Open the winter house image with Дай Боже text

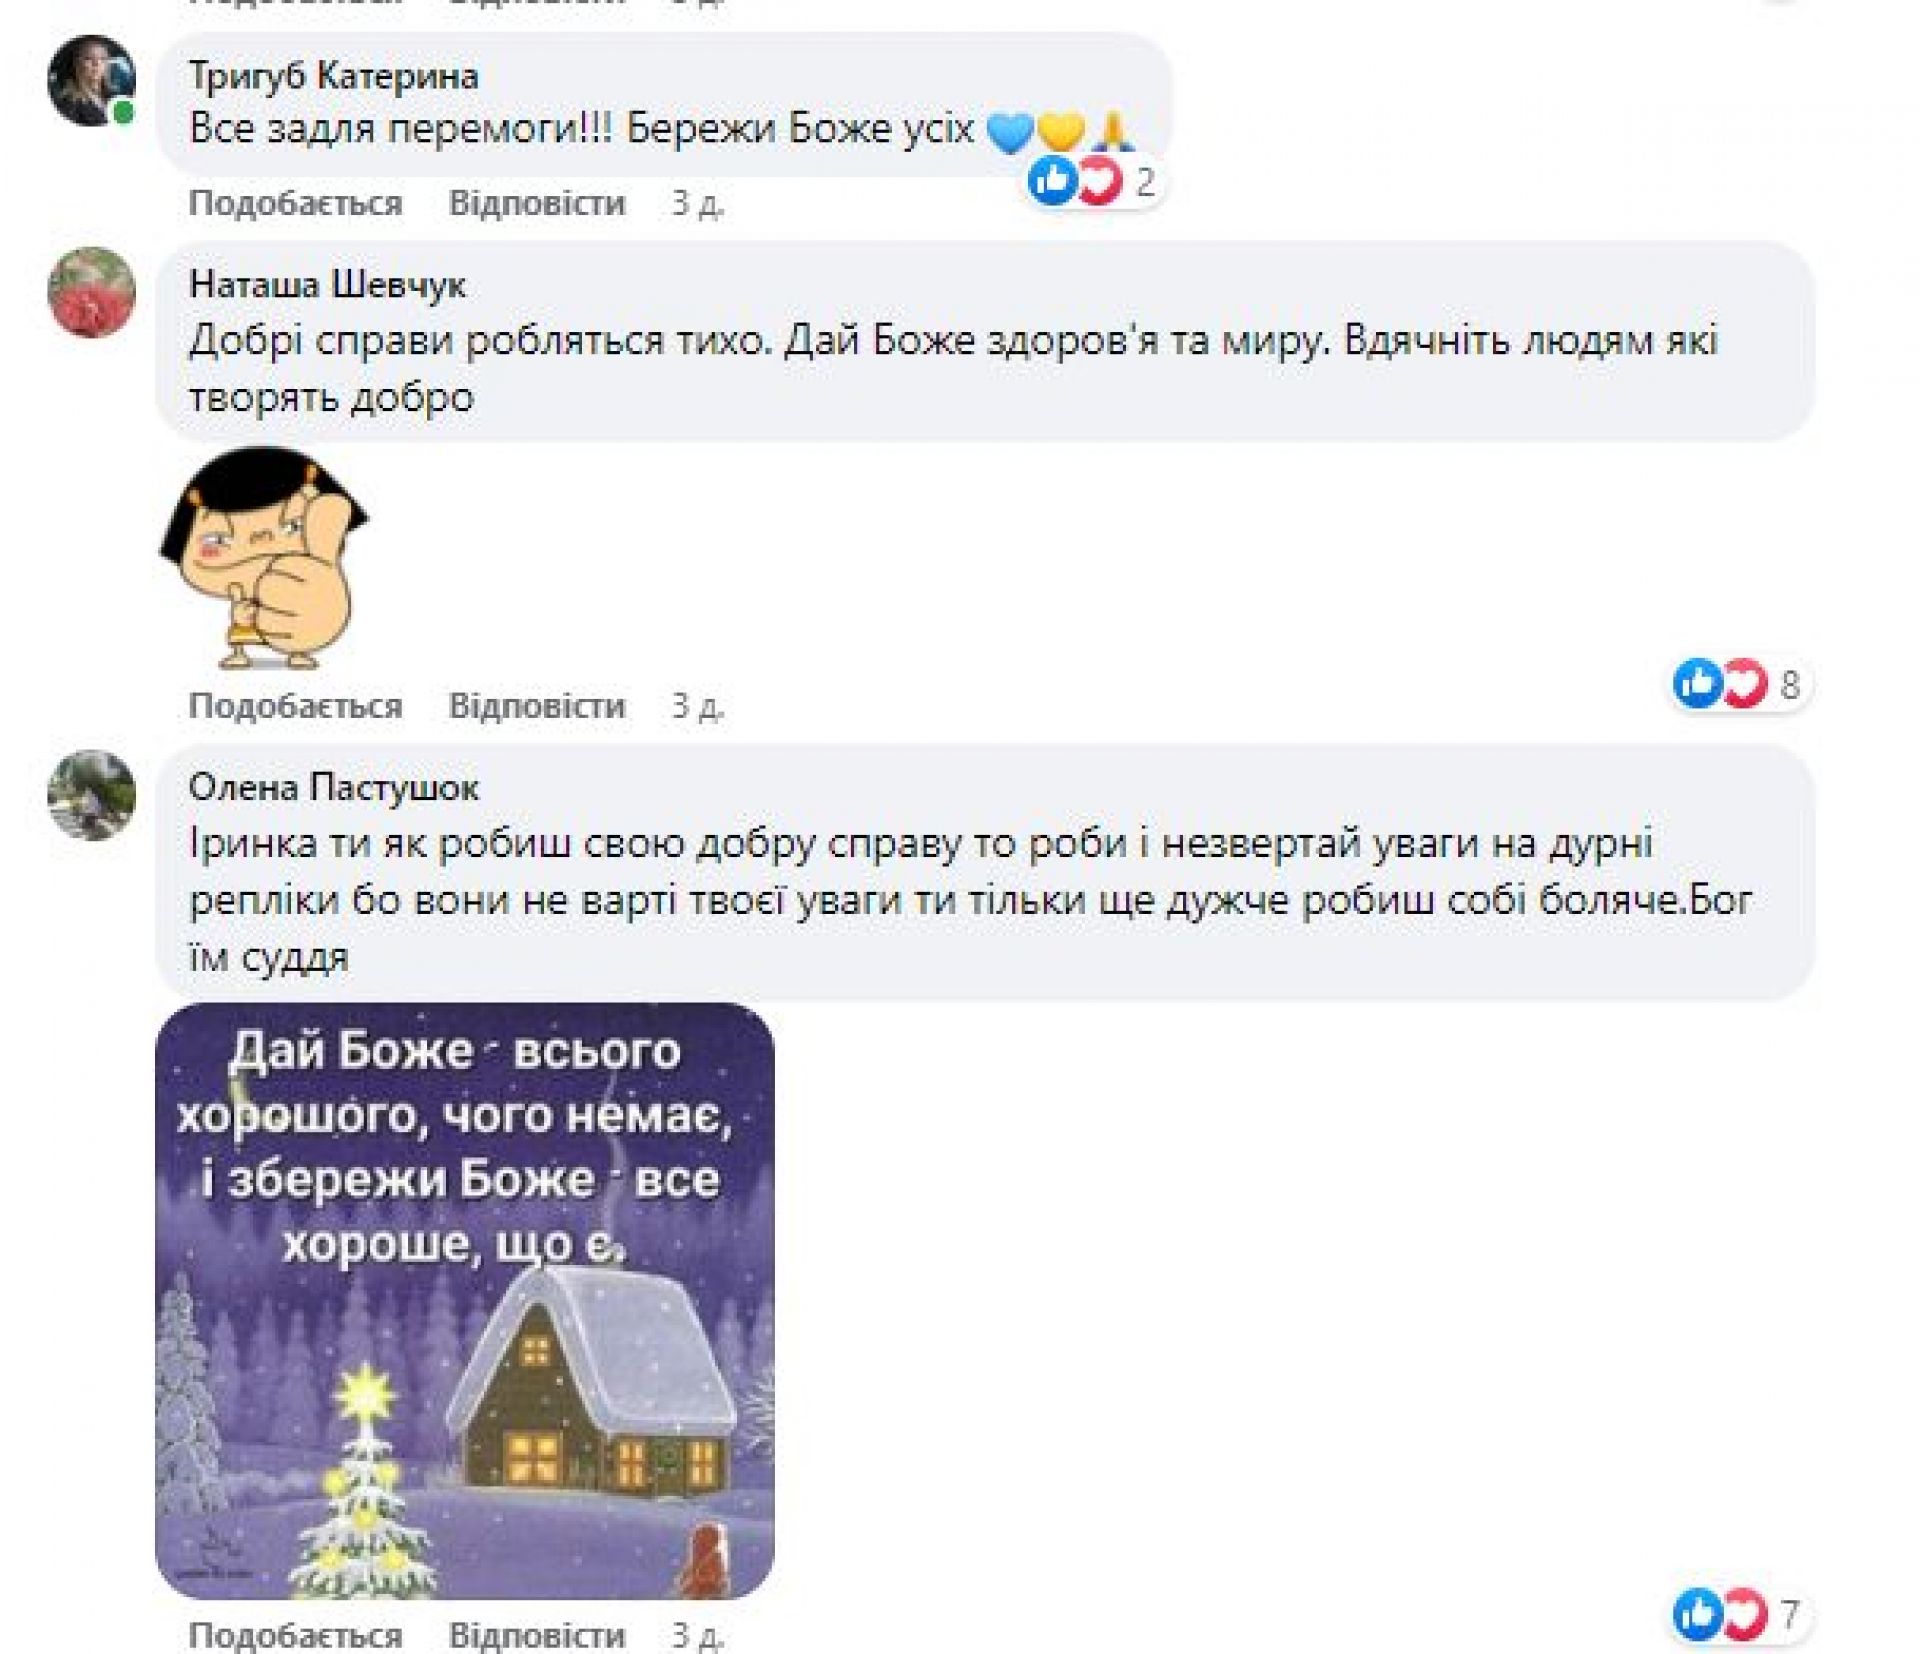coord(465,1301)
